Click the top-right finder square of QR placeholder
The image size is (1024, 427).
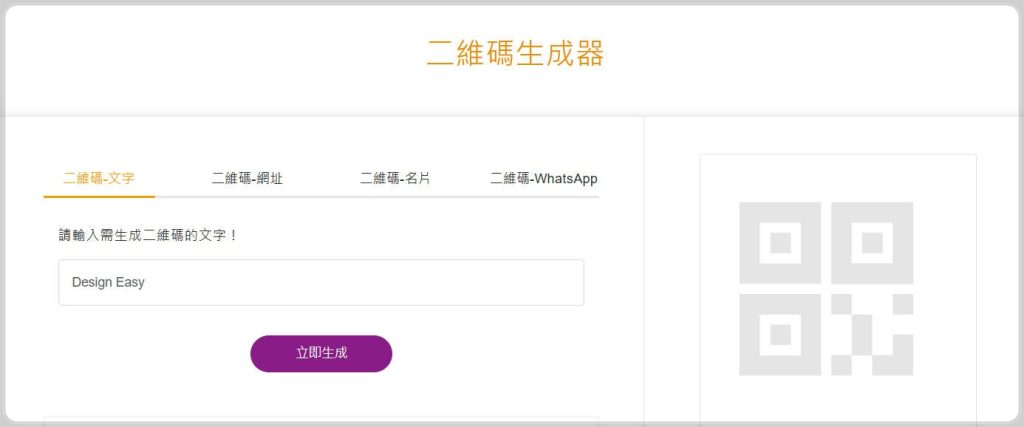(872, 243)
